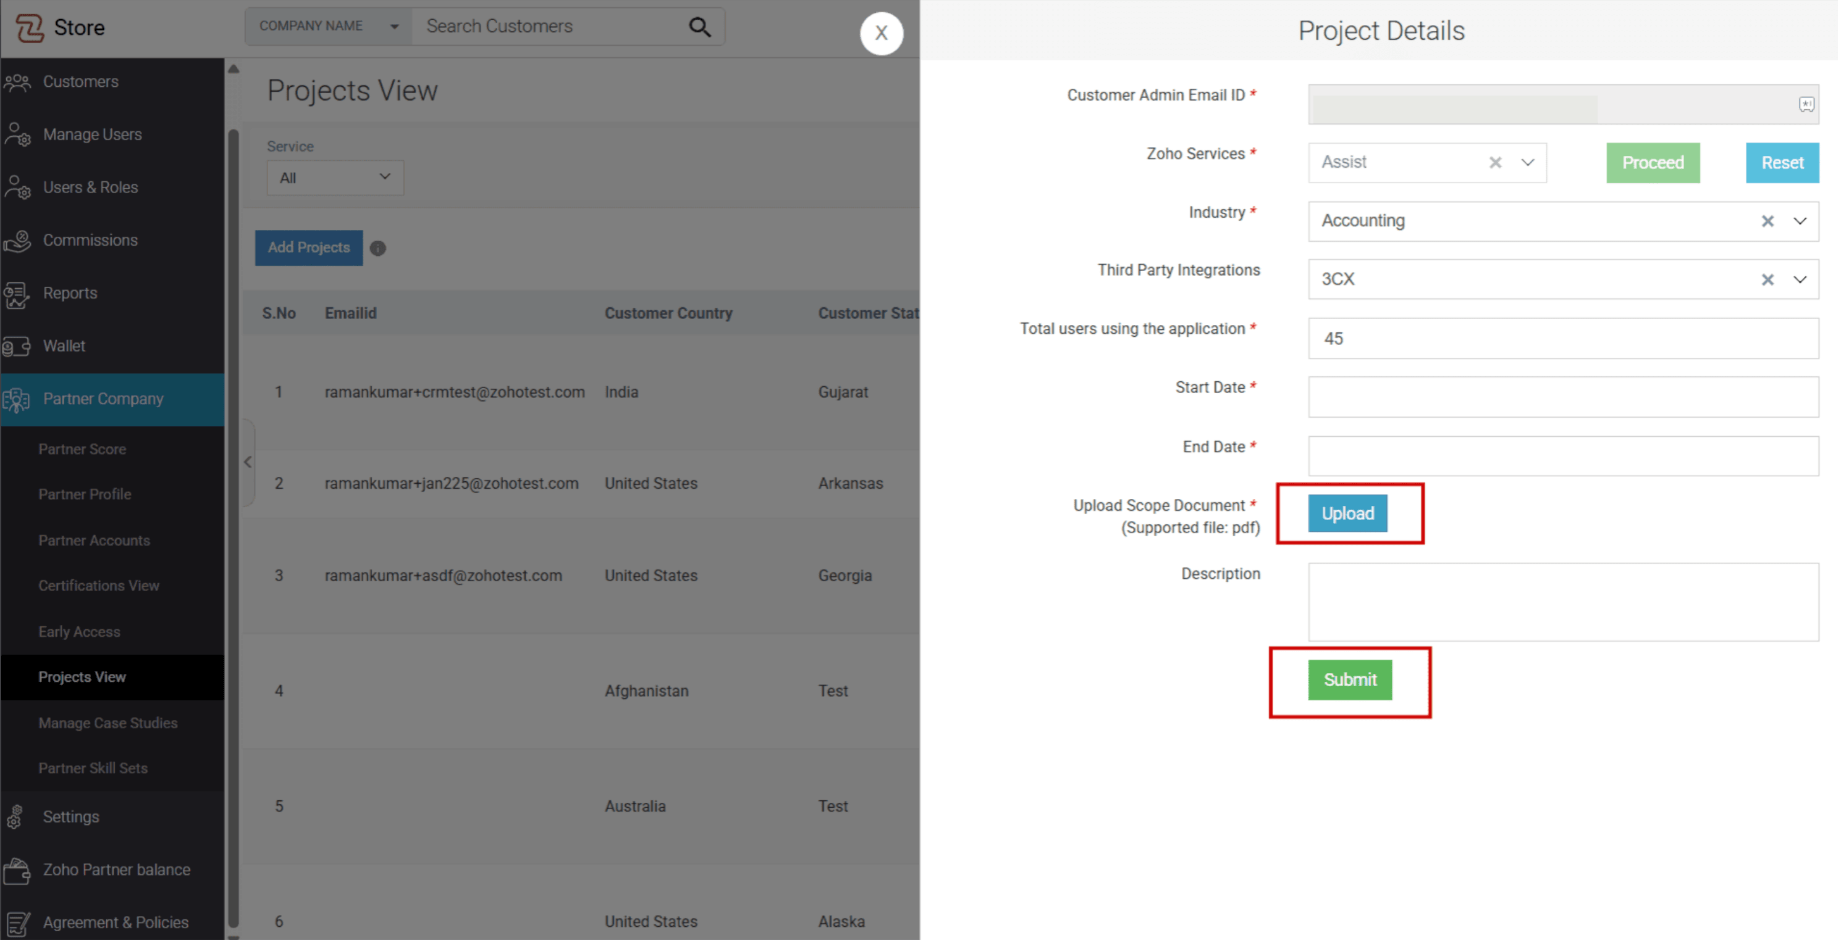
Task: Expand the Third Party Integrations dropdown
Action: coord(1800,280)
